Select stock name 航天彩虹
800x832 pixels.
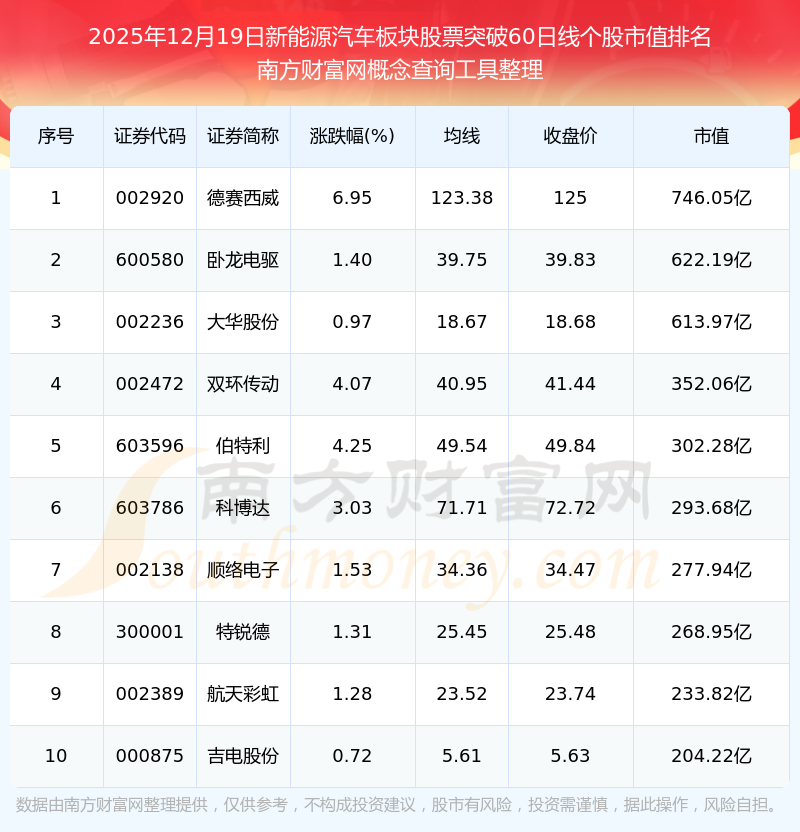(243, 694)
